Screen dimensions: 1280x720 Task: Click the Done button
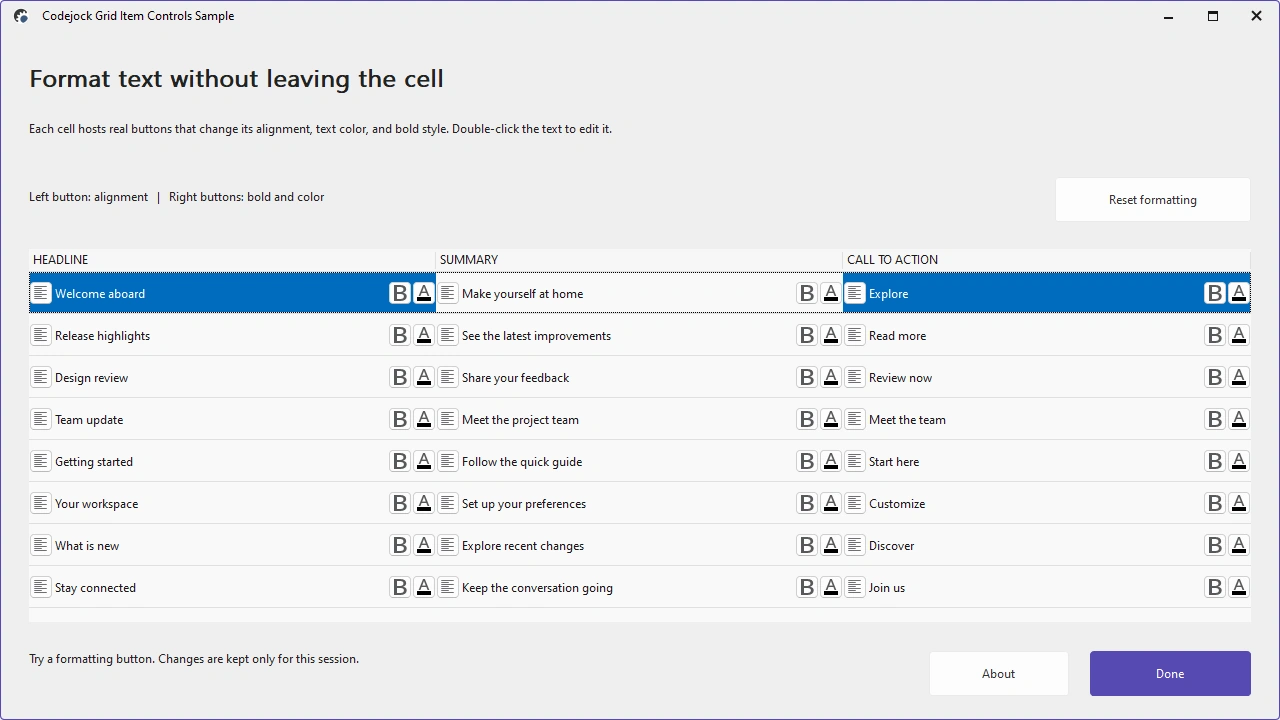click(1170, 674)
